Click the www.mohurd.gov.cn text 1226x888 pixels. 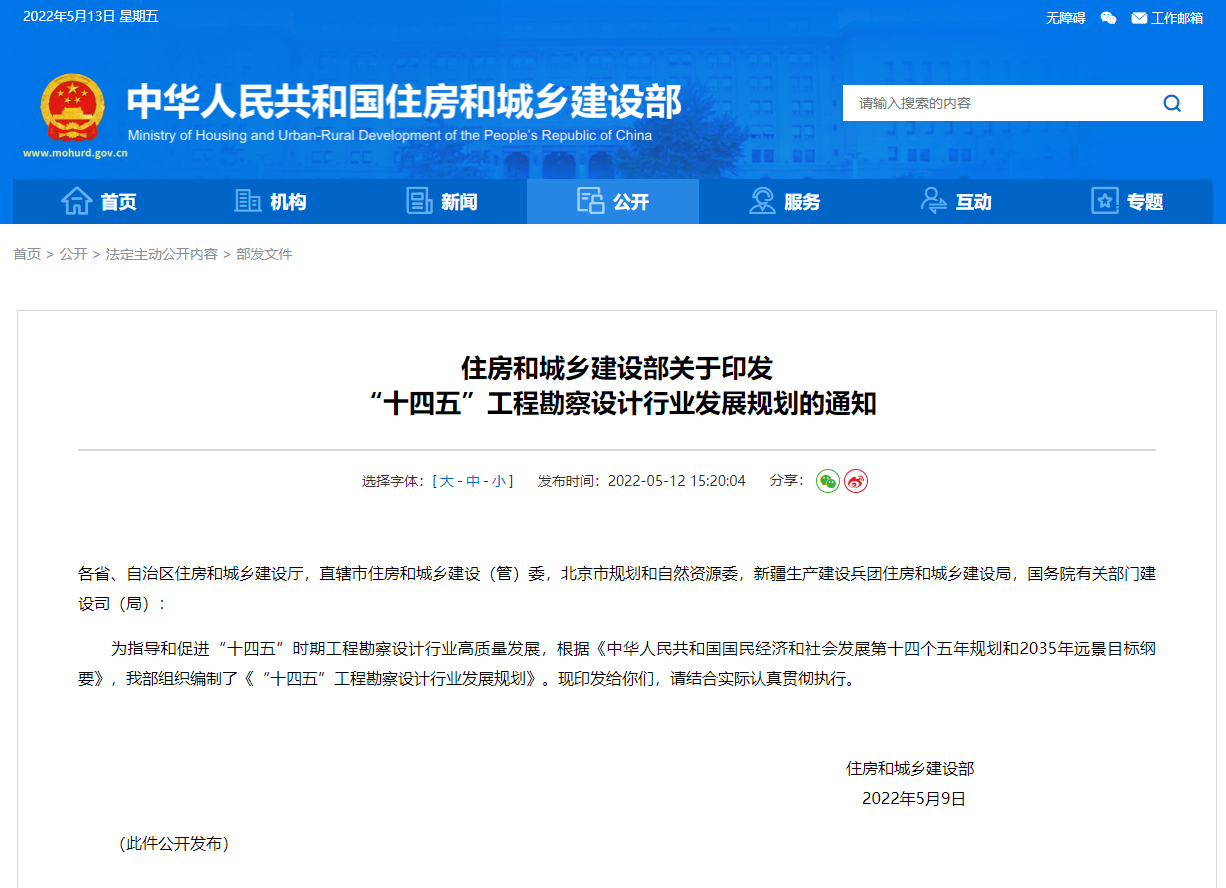click(x=75, y=153)
